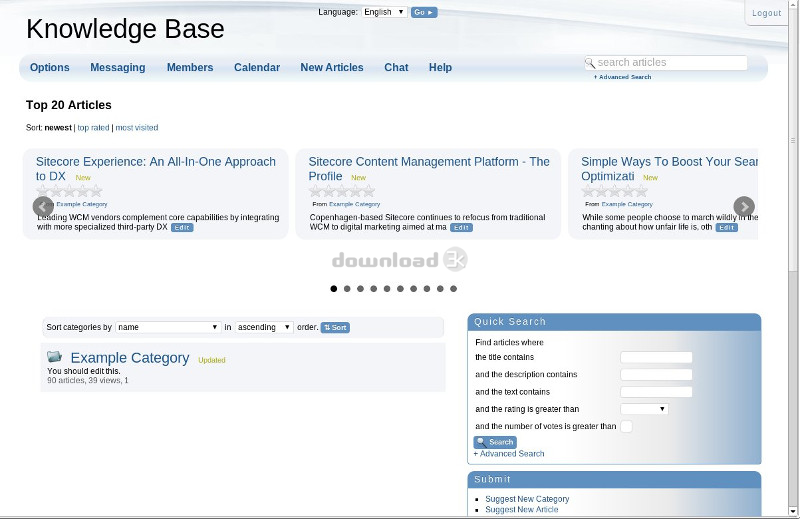Open Example Category link in Content Management card
Screen dimensions: 800x519
point(355,204)
